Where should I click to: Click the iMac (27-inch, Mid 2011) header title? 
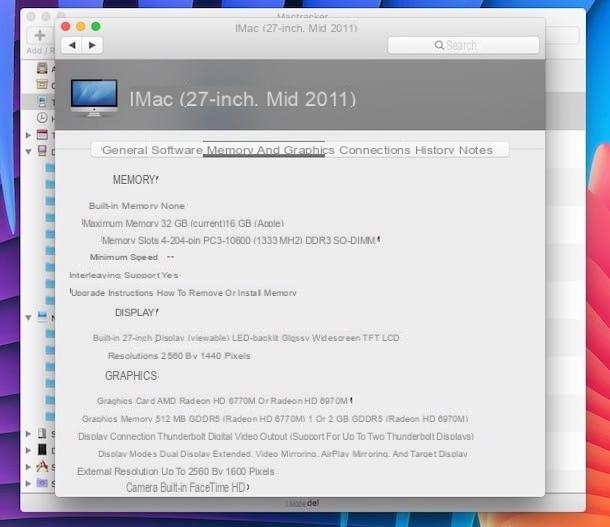[242, 99]
